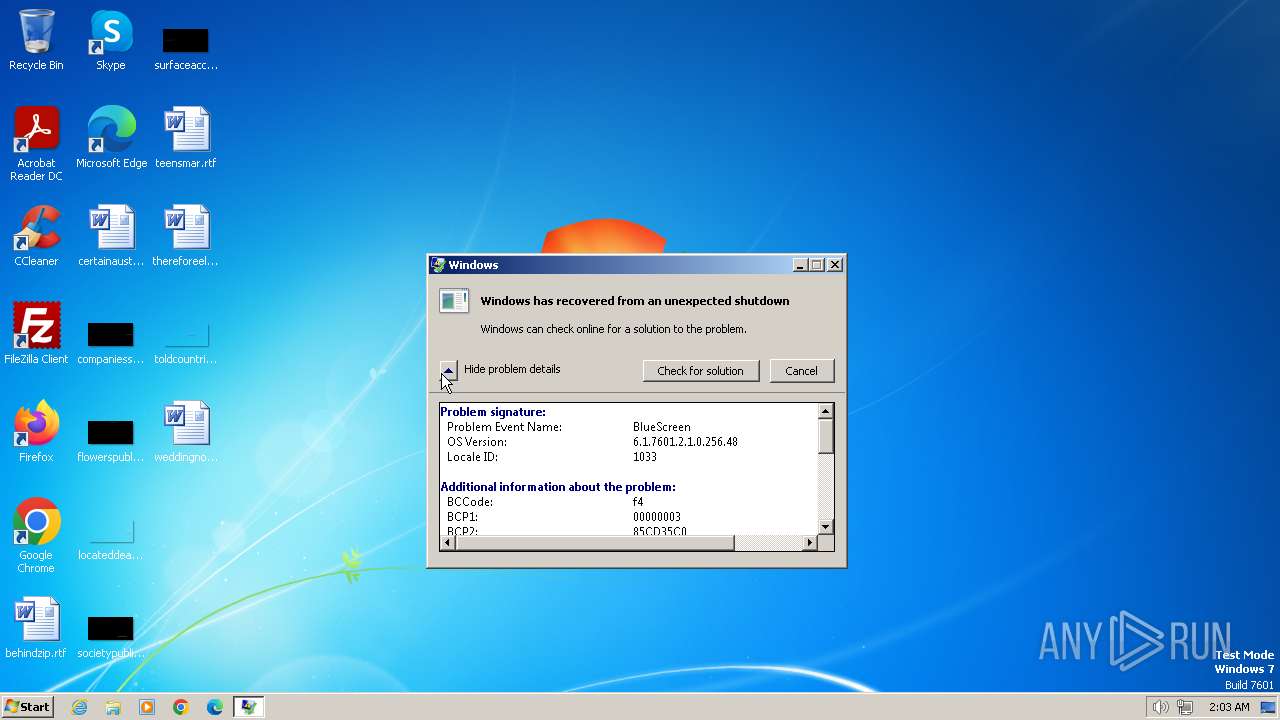This screenshot has height=720, width=1280.
Task: Open Chrome from the taskbar
Action: [181, 707]
